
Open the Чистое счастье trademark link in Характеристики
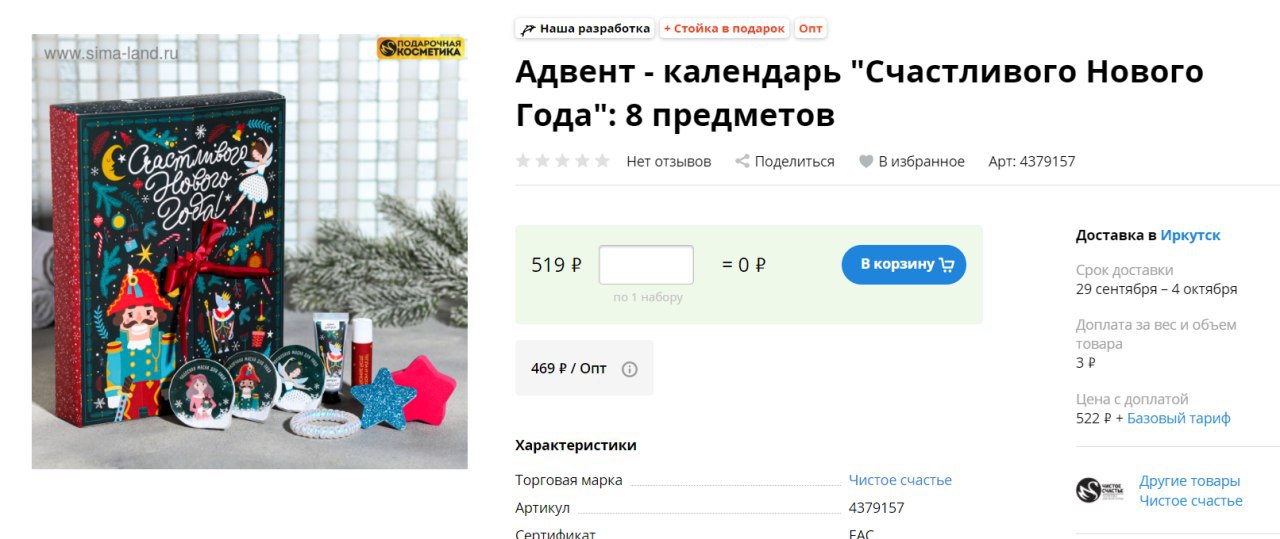[900, 480]
